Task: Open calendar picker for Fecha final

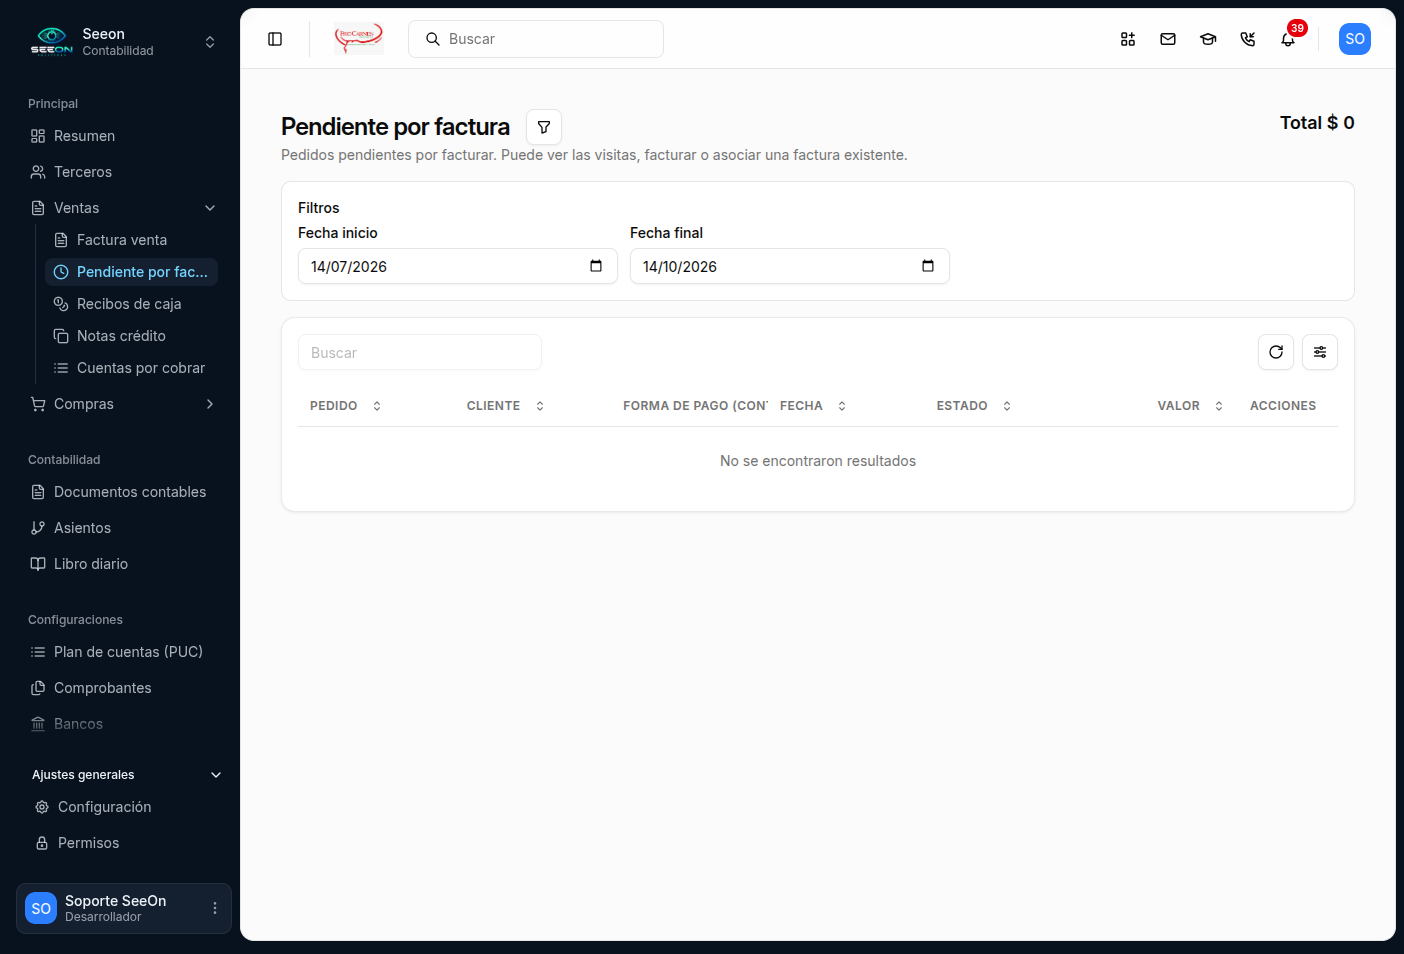Action: tap(928, 266)
